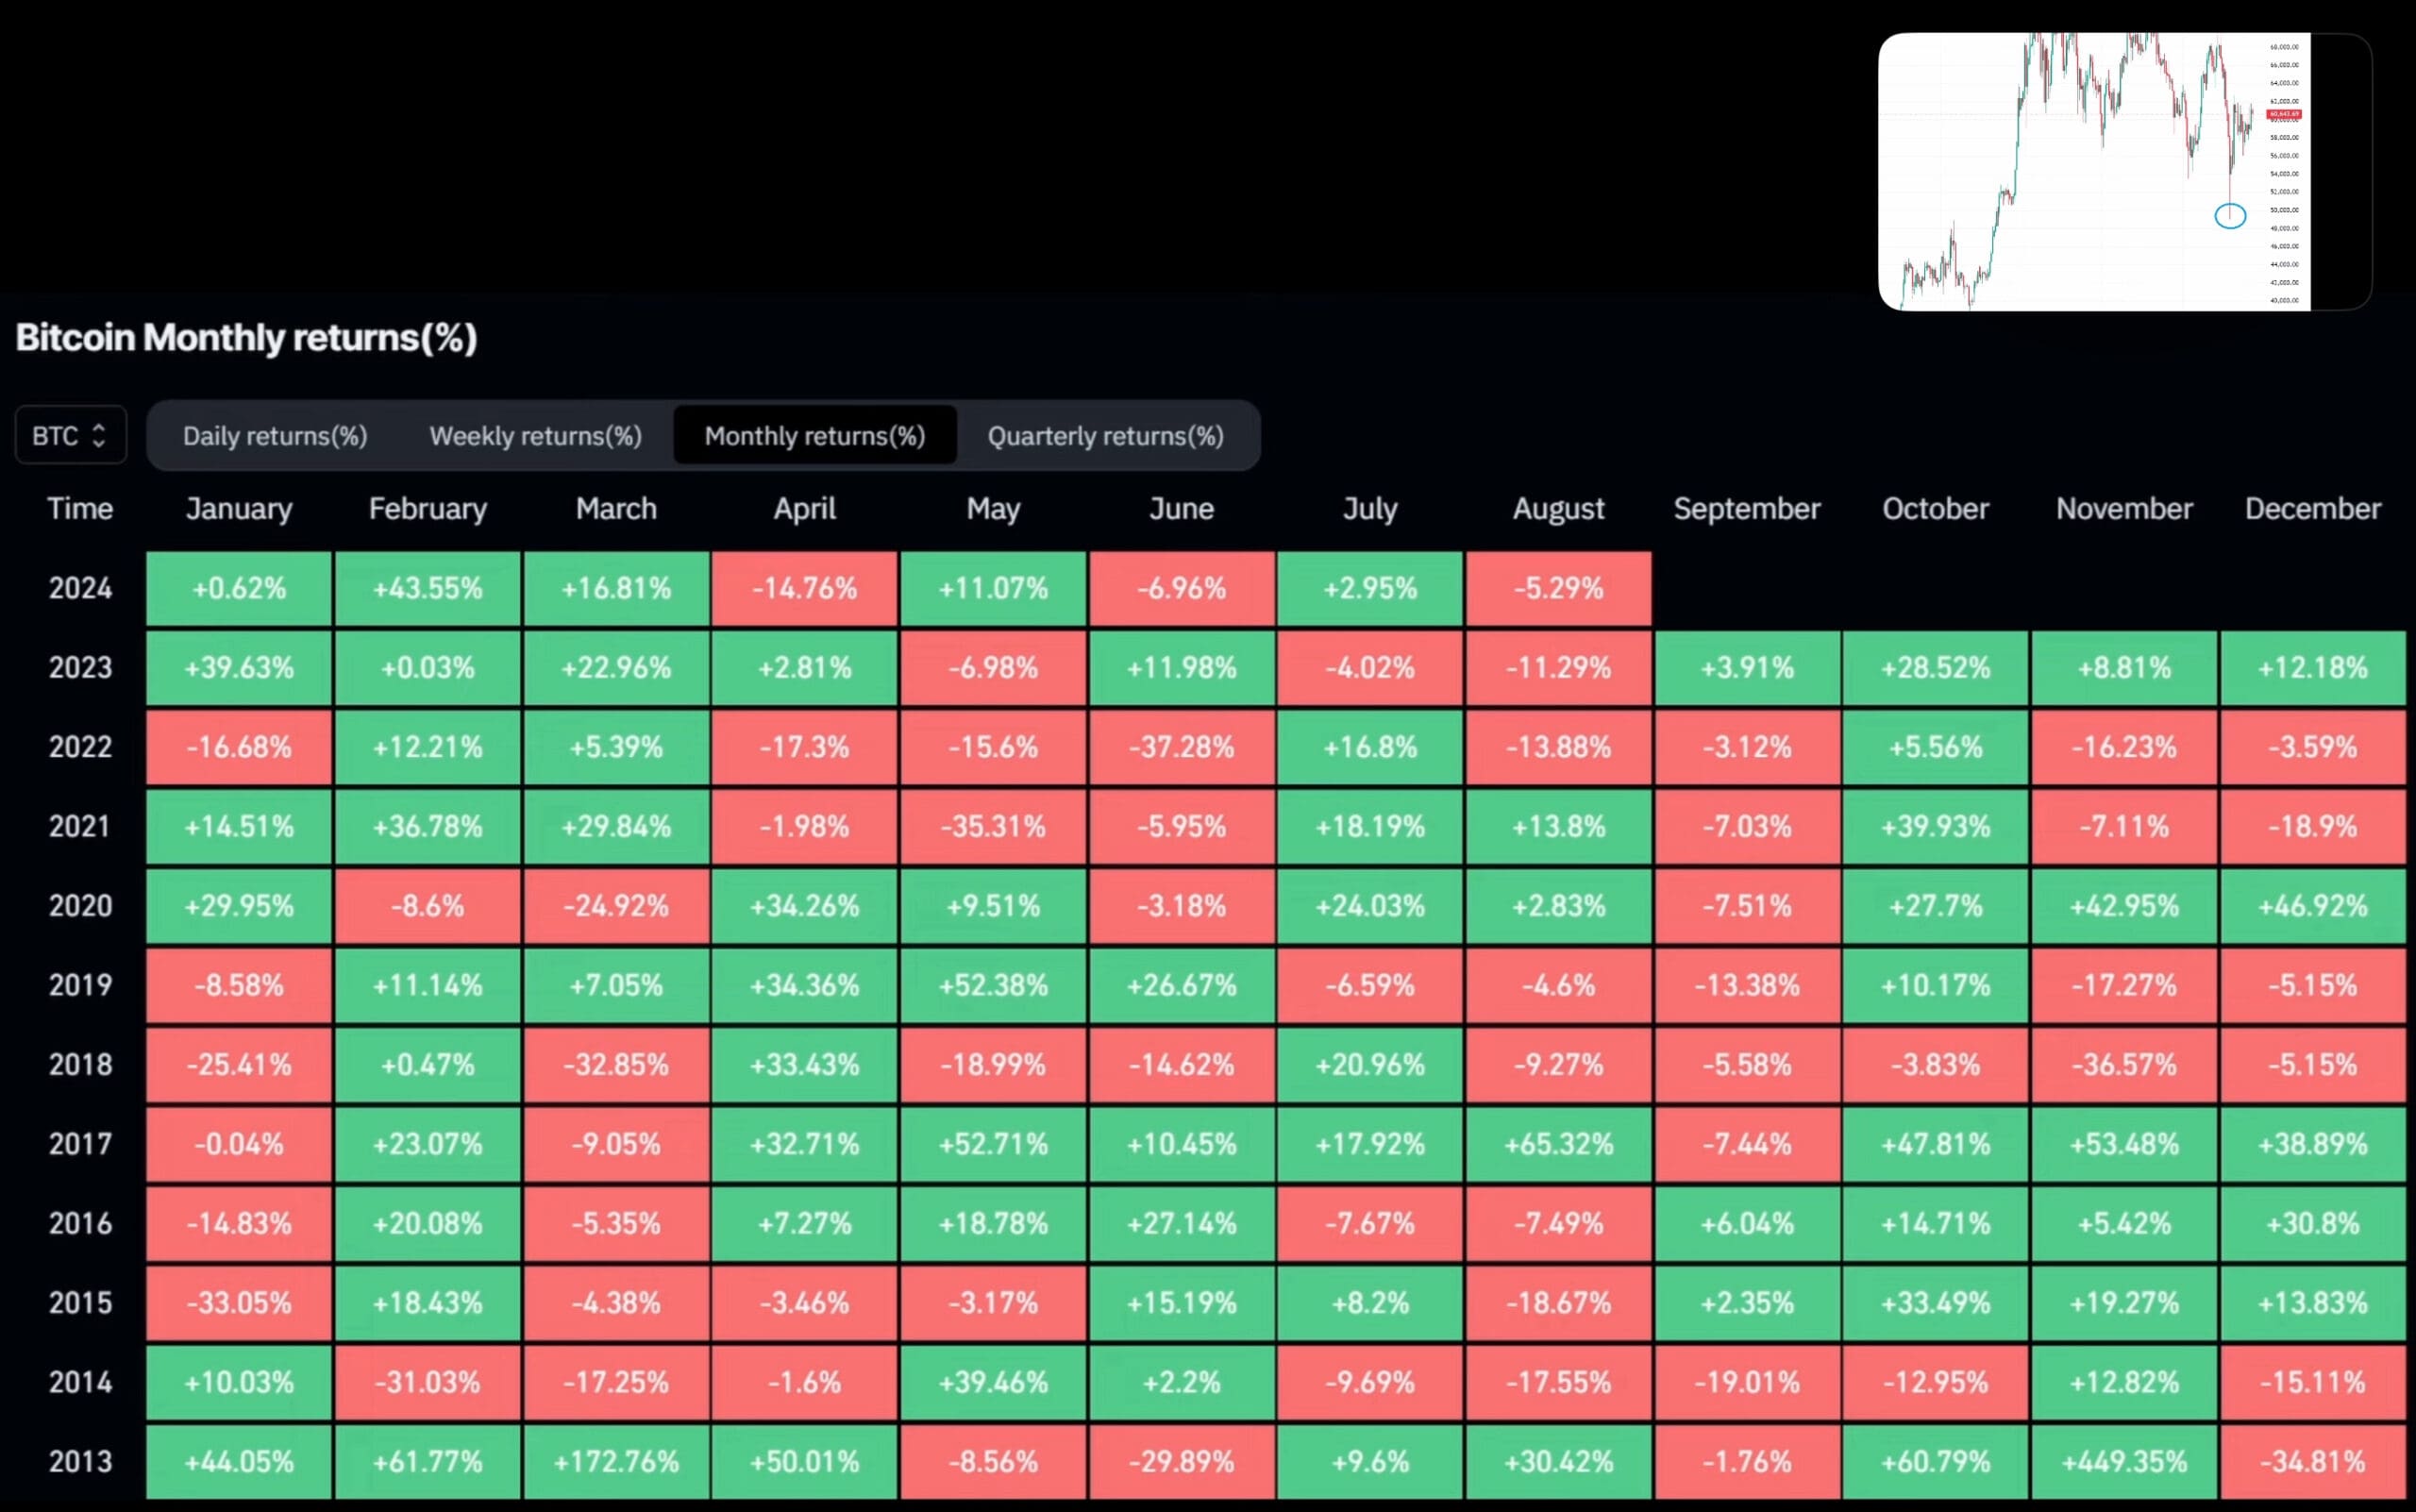2416x1512 pixels.
Task: Click the up-down chevron beside BTC
Action: click(x=98, y=436)
